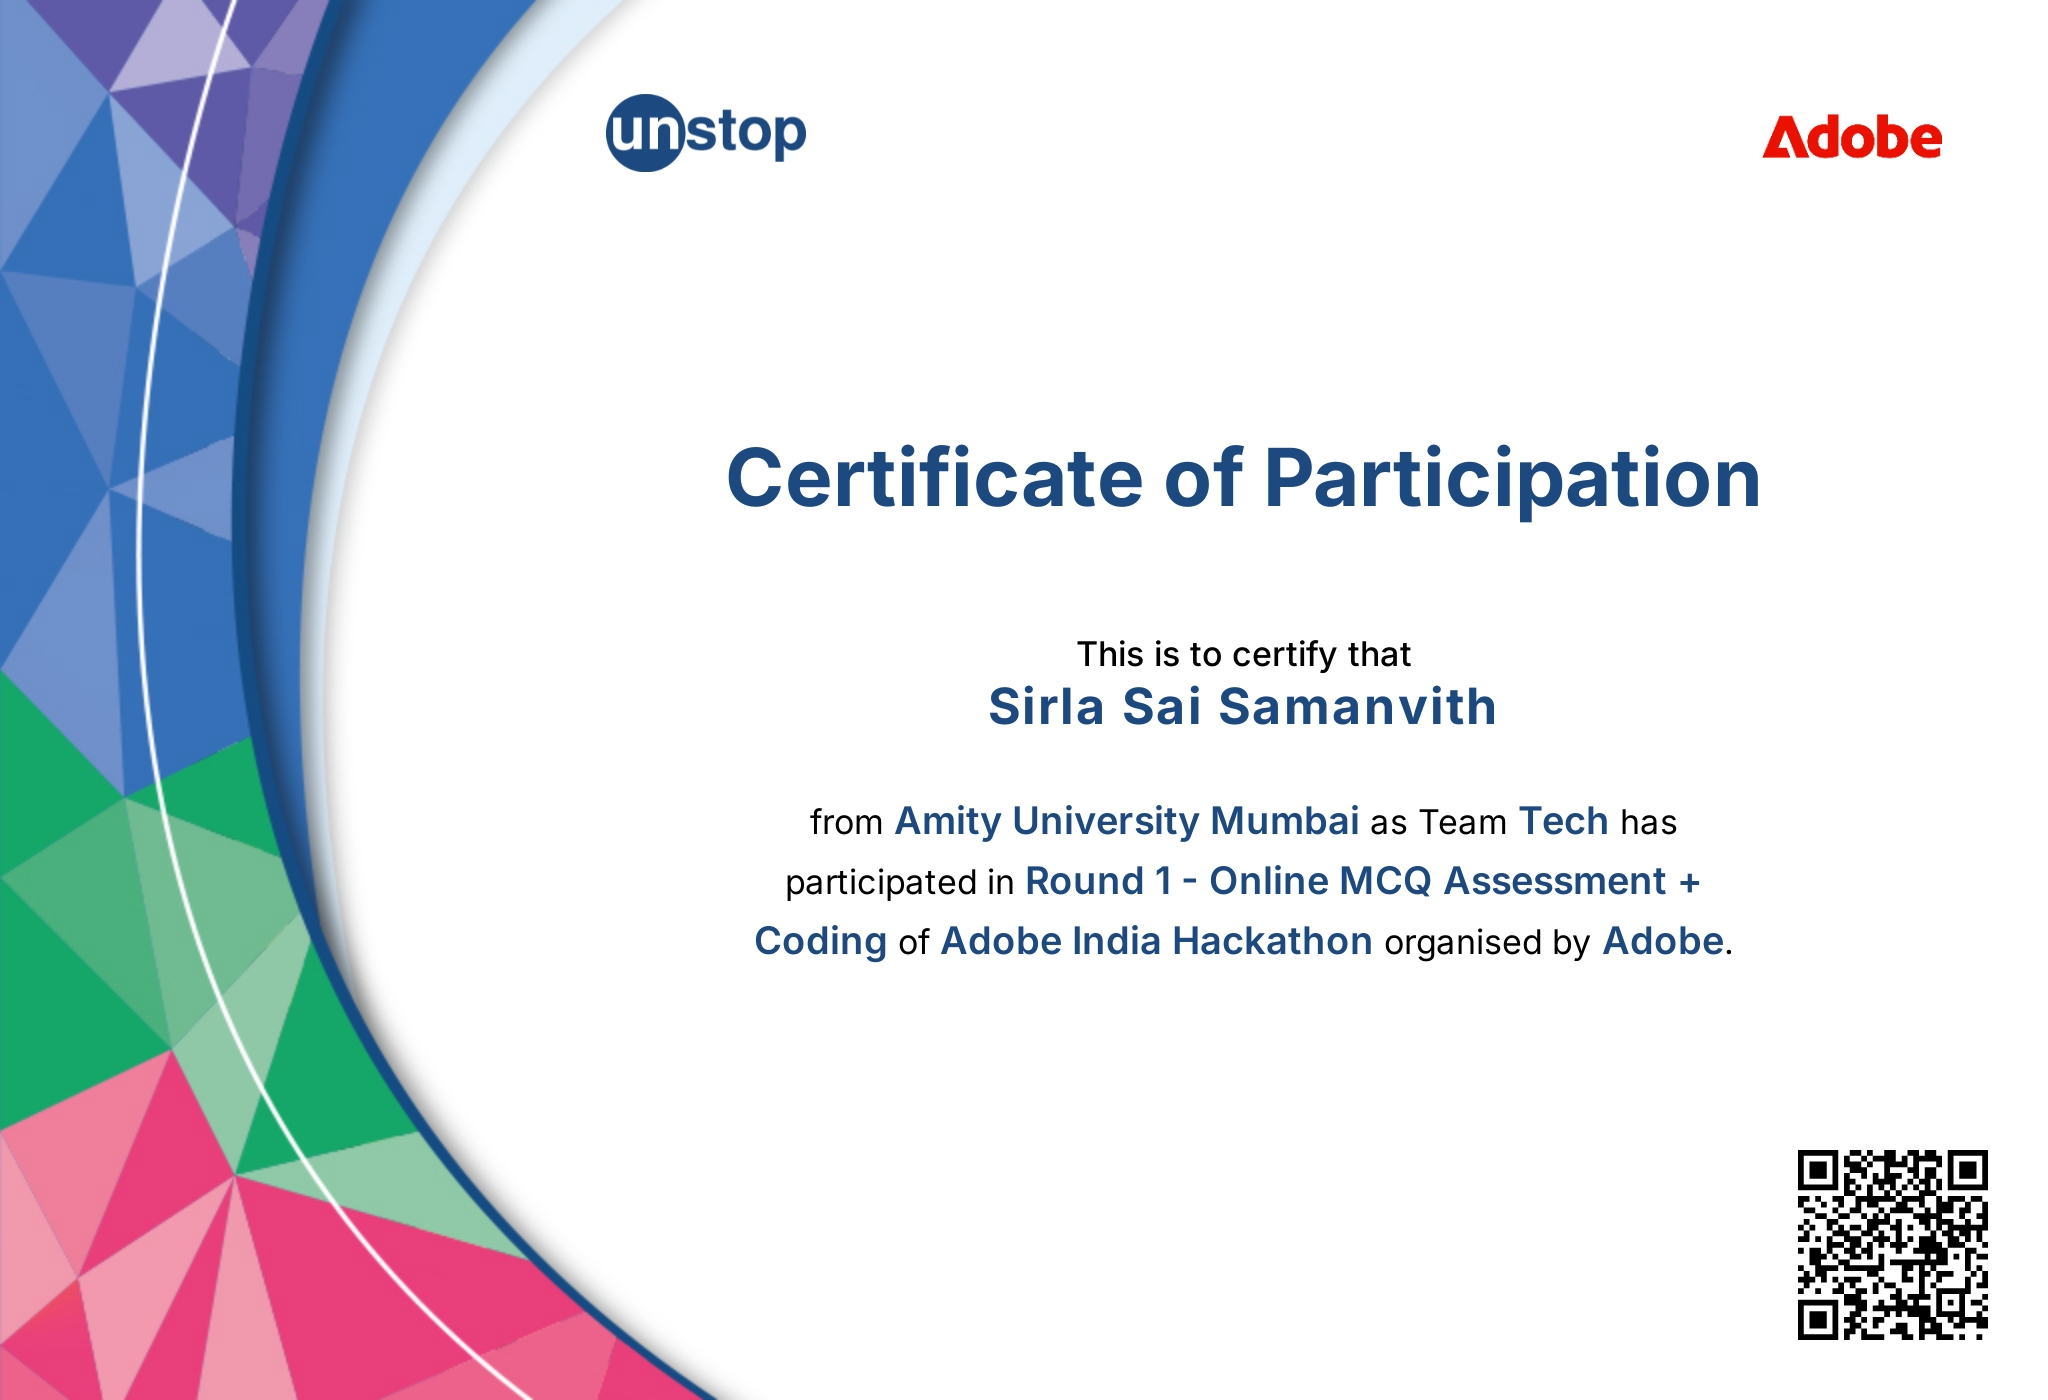2048x1400 pixels.
Task: Click 'Adobe' at the end of the sentence
Action: coord(1663,941)
